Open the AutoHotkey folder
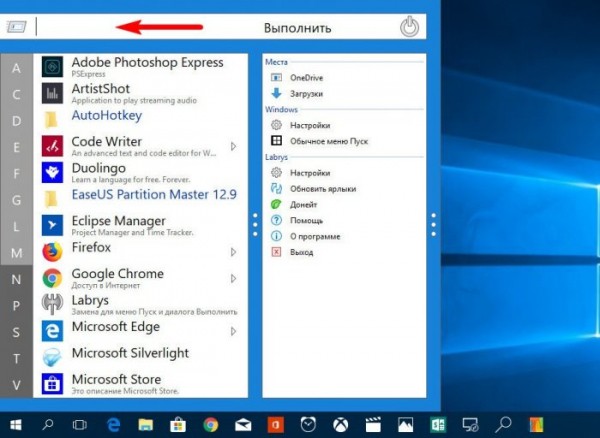 140,120
